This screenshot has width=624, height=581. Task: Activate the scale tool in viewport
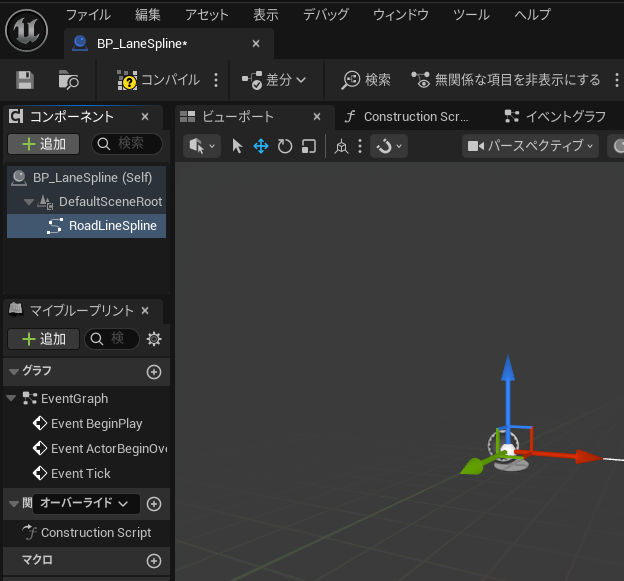(309, 146)
